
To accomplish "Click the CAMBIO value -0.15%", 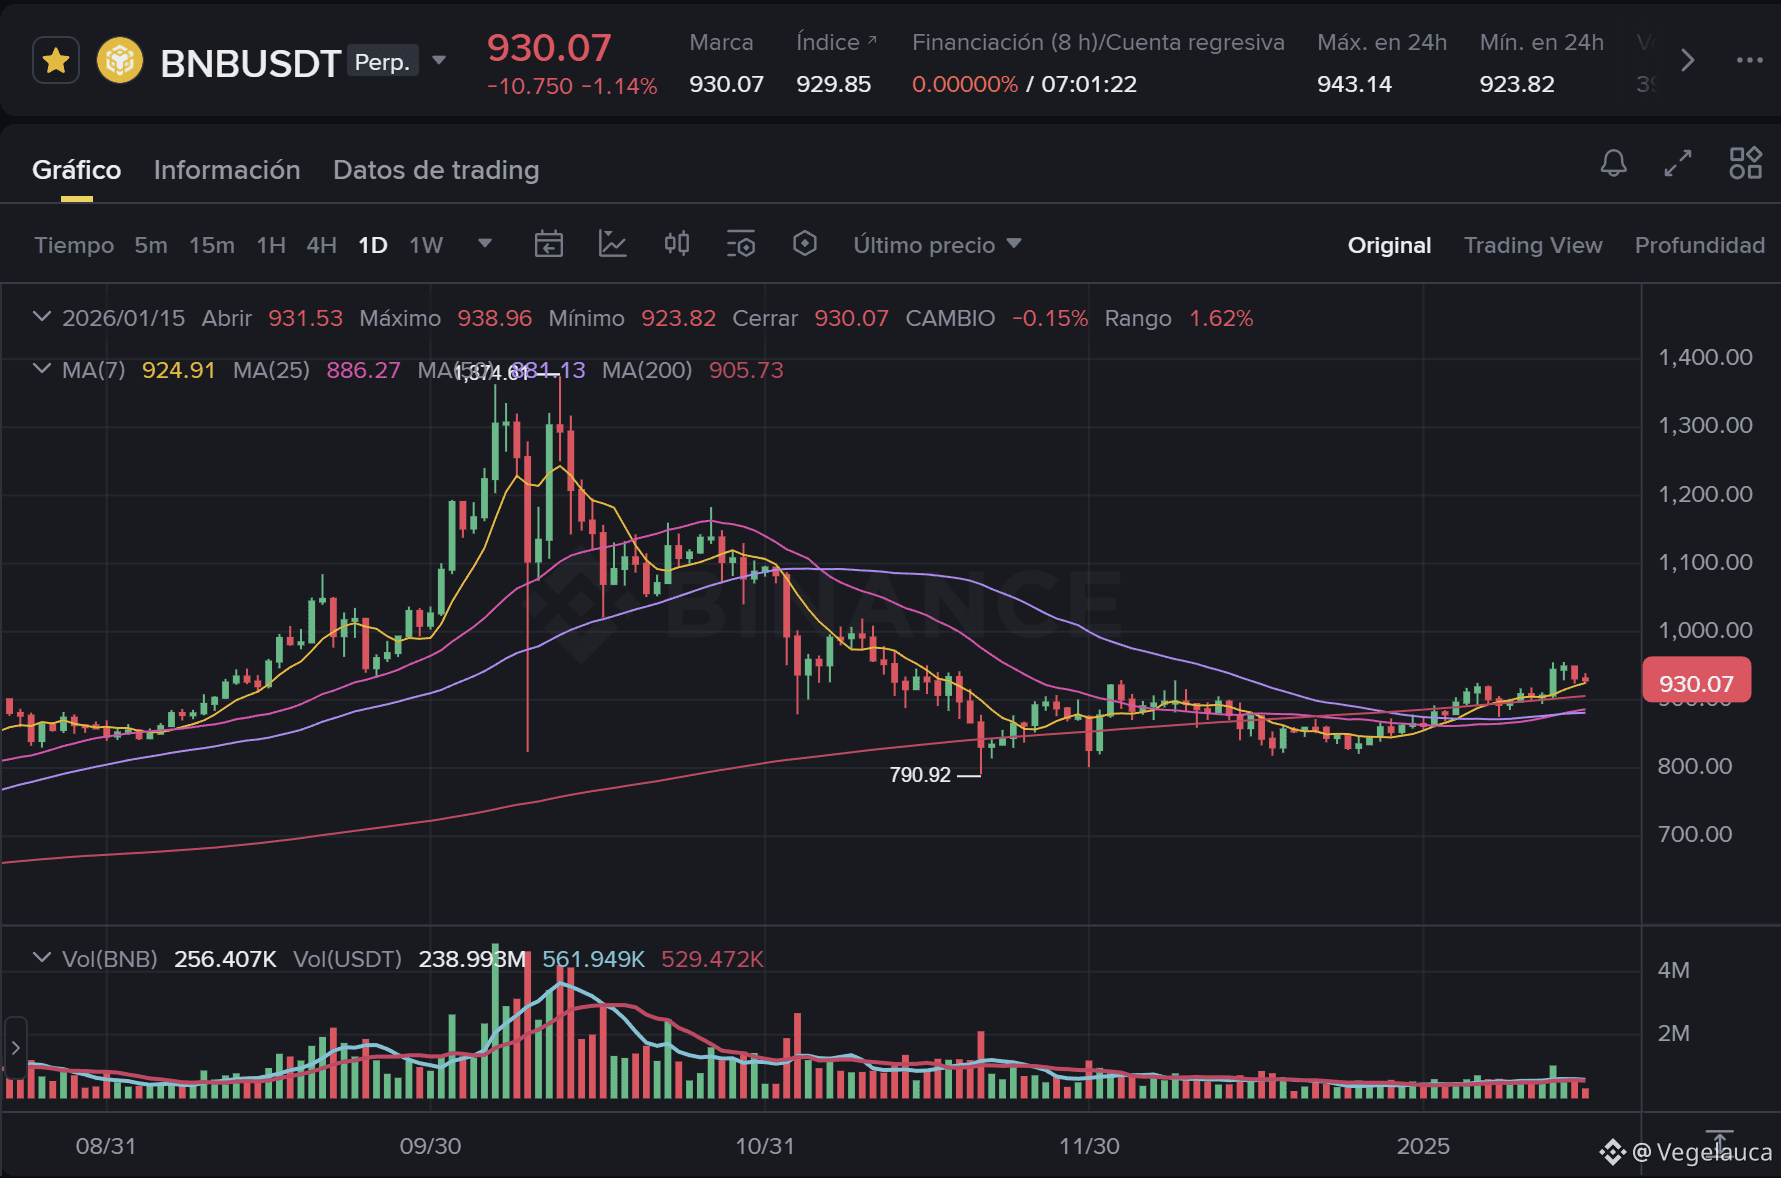I will [x=1050, y=318].
